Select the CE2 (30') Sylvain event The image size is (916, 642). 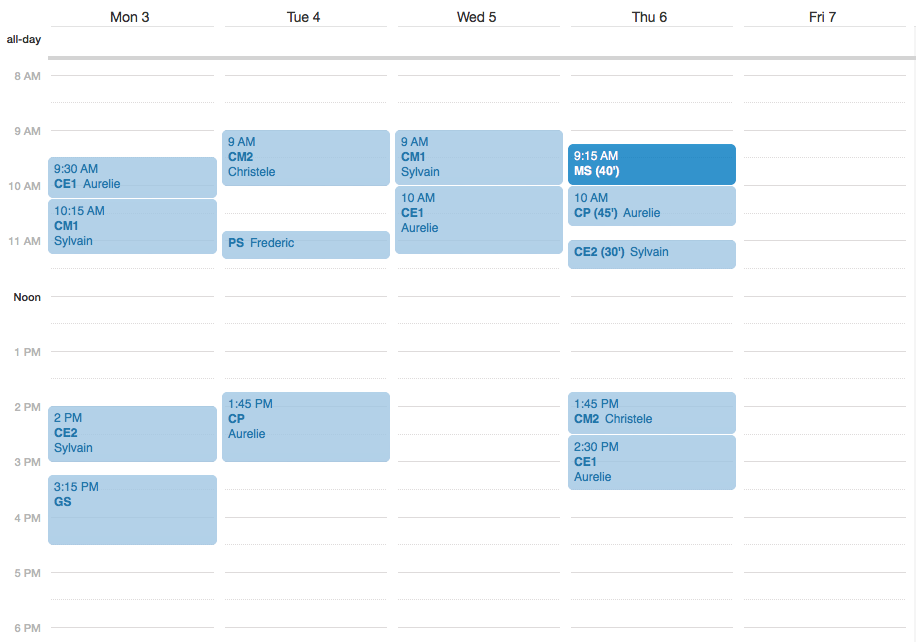click(x=651, y=254)
